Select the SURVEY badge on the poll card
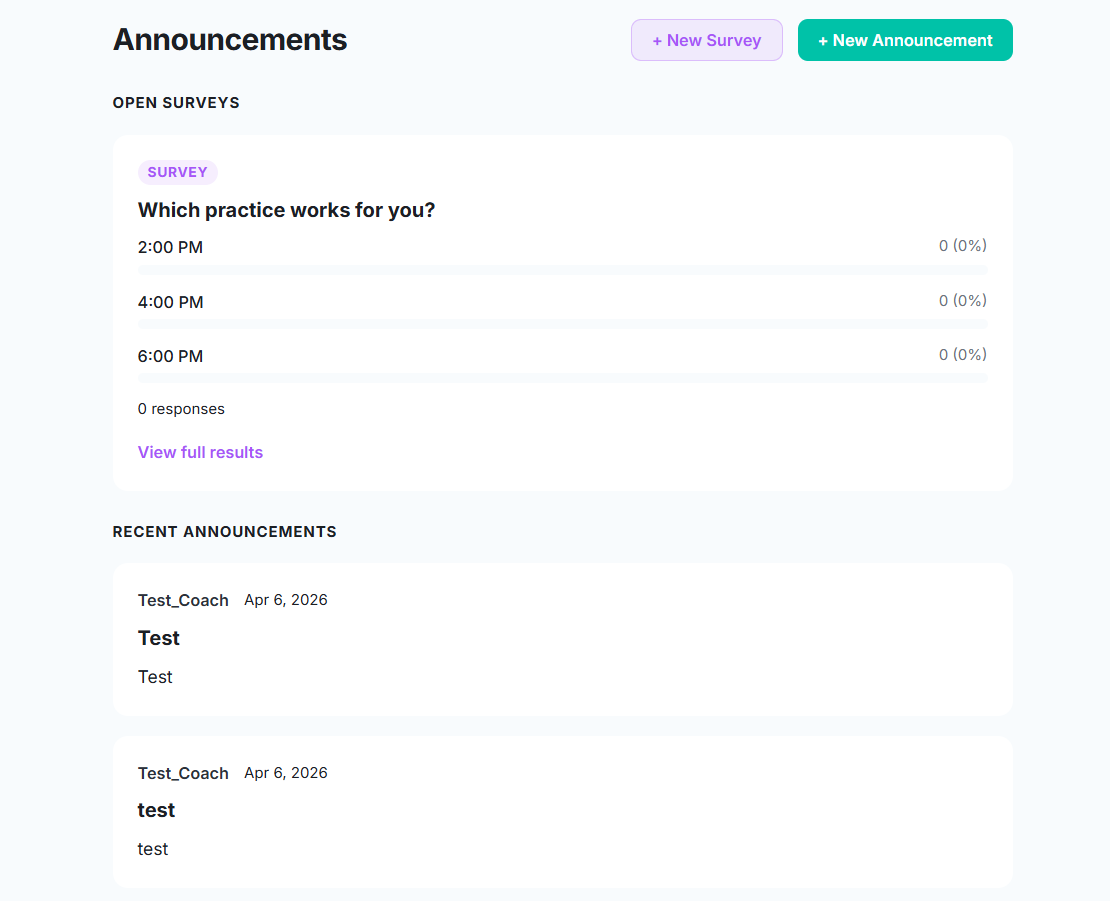The height and width of the screenshot is (901, 1110). 177,172
